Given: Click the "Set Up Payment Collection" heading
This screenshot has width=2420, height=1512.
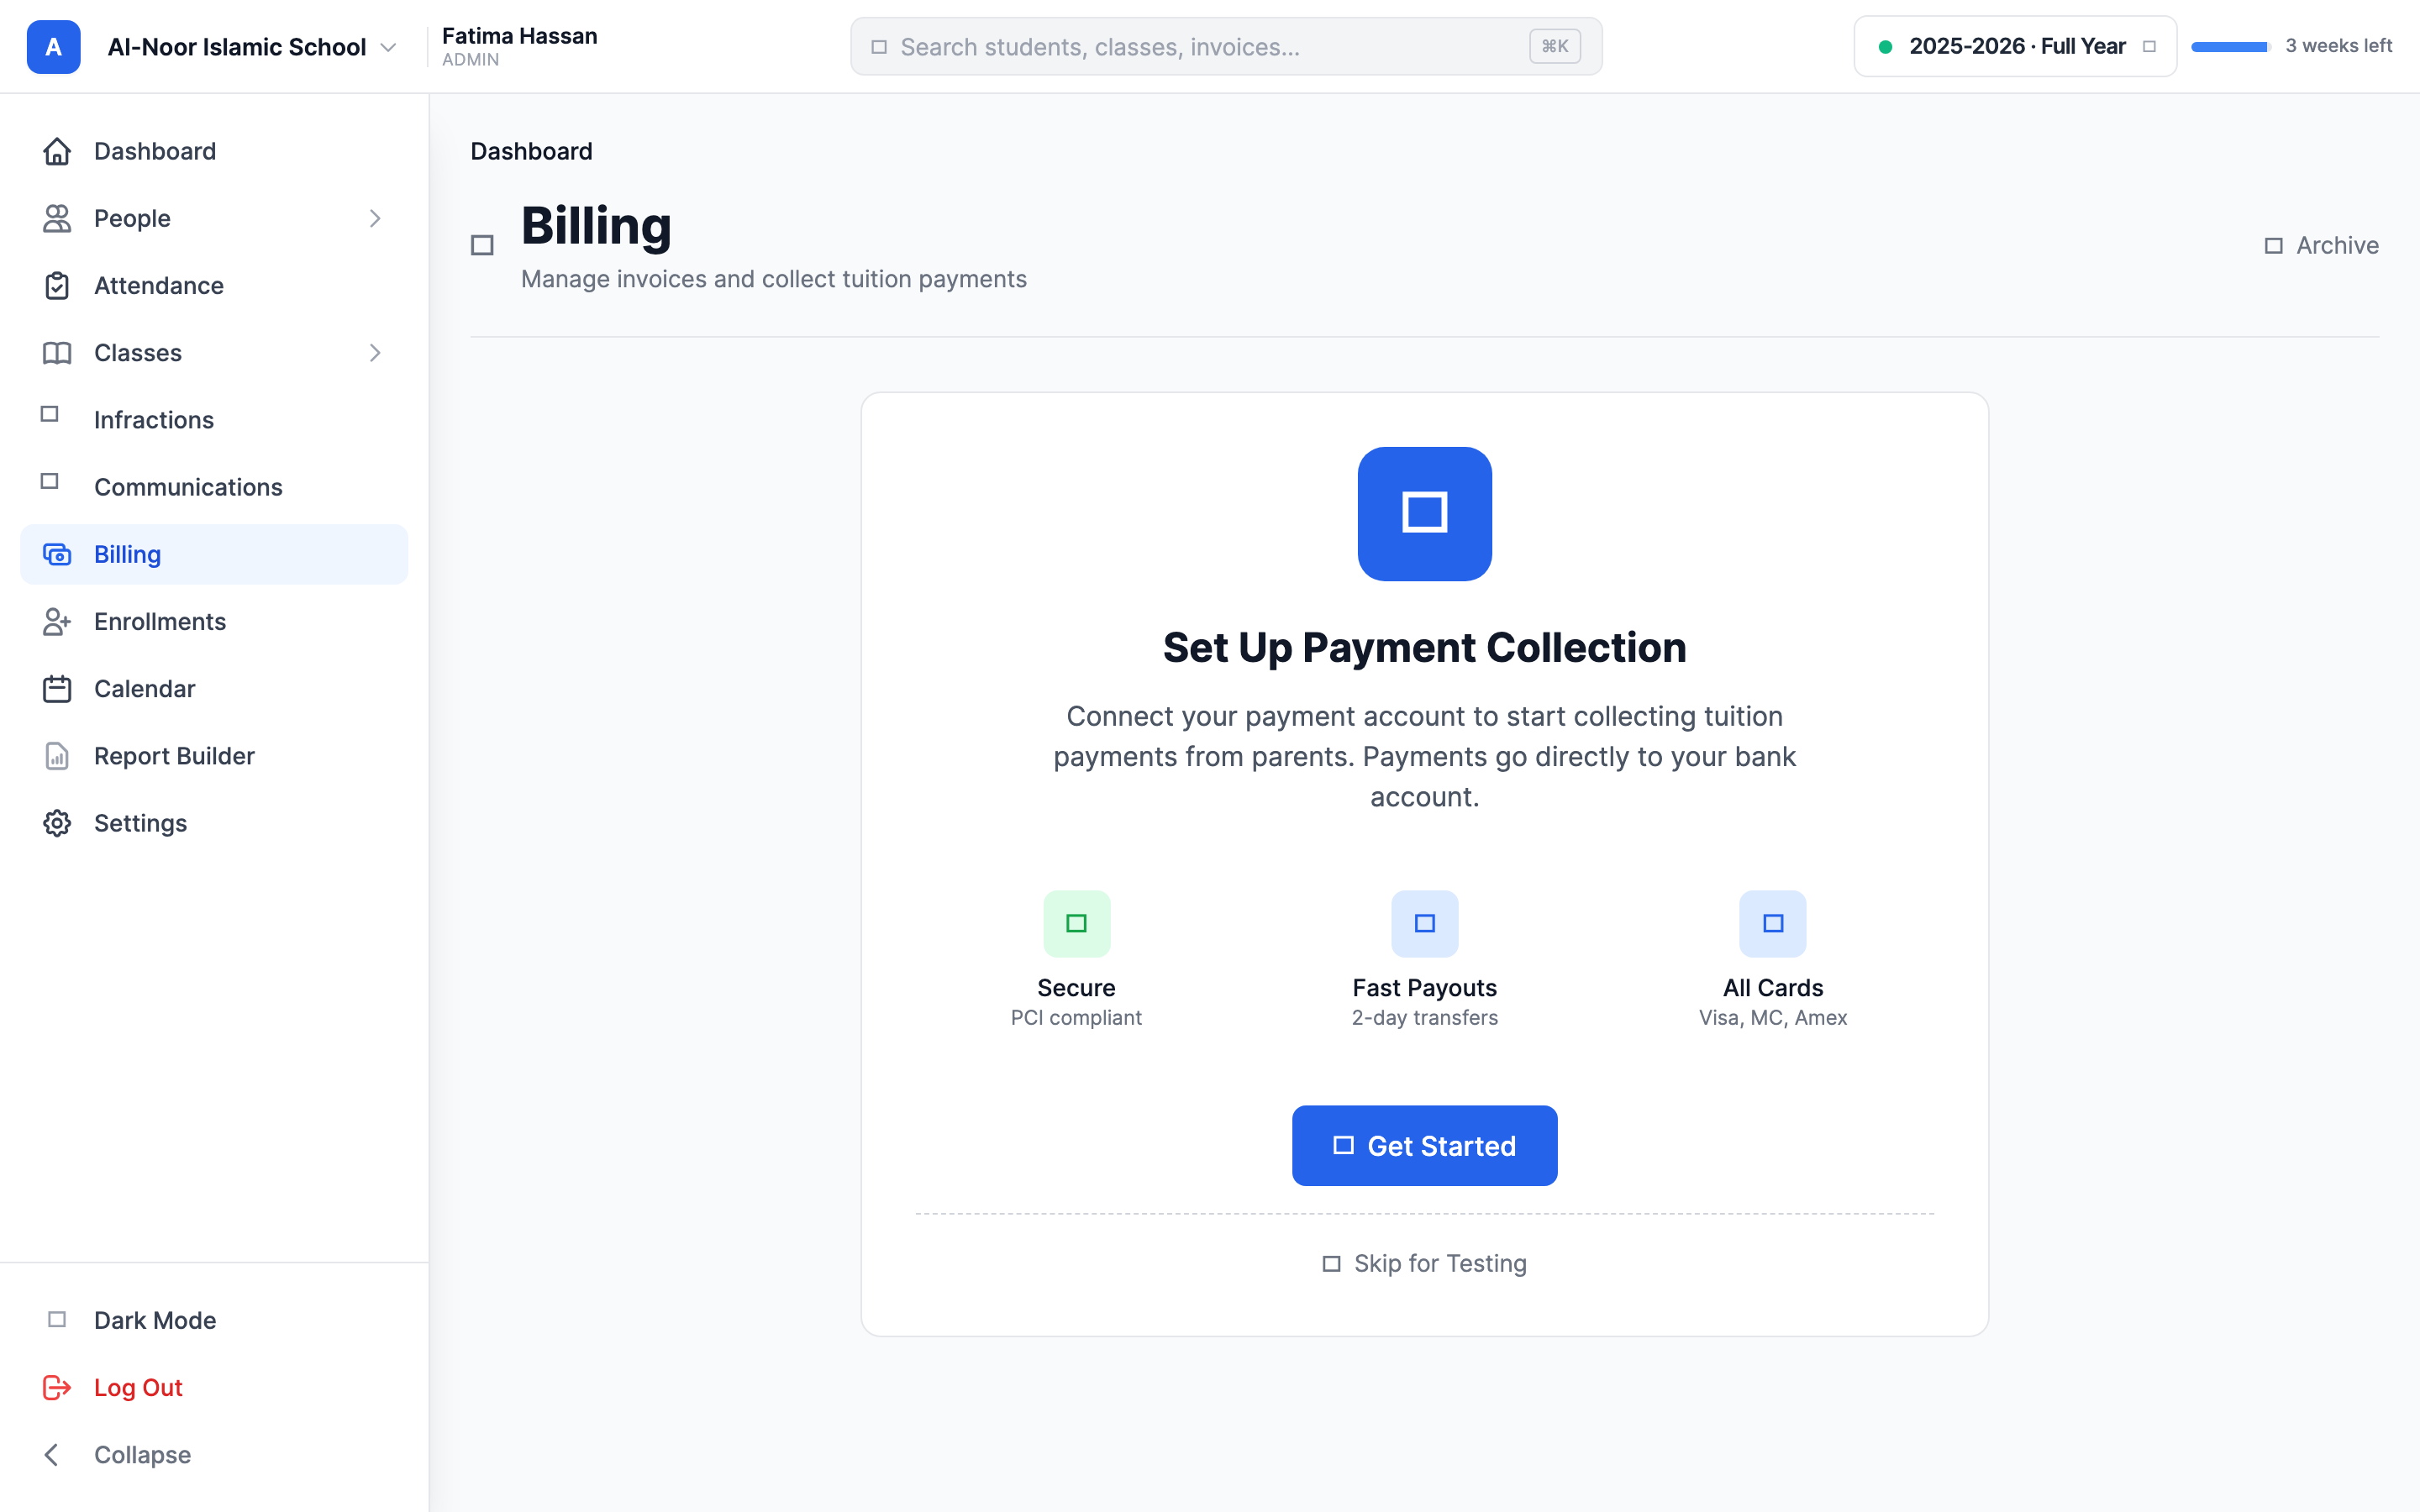Looking at the screenshot, I should tap(1424, 647).
